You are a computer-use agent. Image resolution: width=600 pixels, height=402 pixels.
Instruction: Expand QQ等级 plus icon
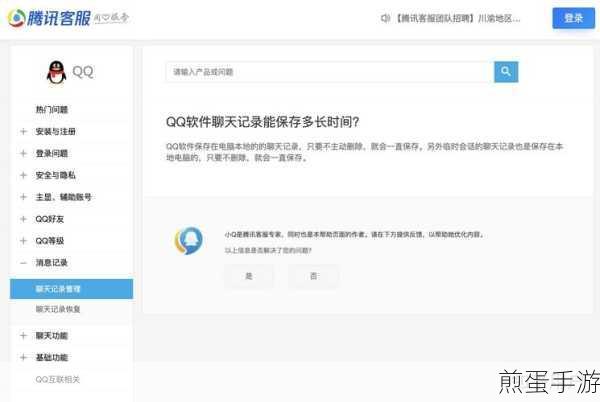[x=23, y=241]
